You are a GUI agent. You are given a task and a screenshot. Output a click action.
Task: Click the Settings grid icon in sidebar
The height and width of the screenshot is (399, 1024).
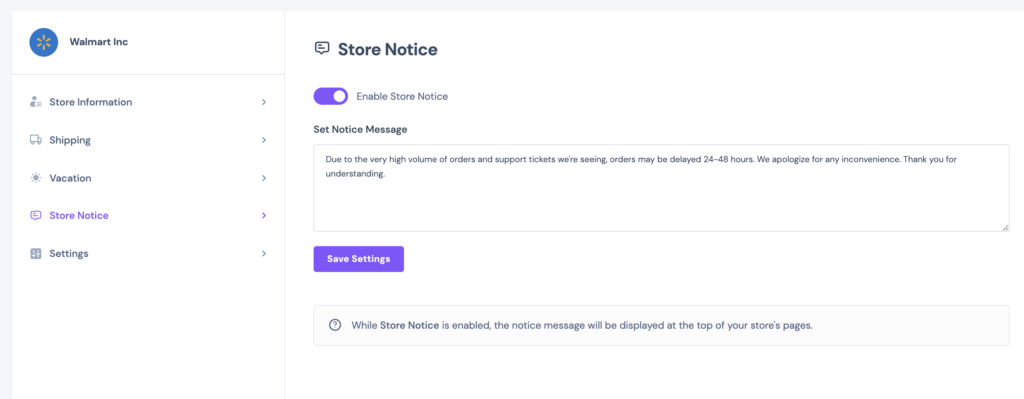click(x=36, y=253)
